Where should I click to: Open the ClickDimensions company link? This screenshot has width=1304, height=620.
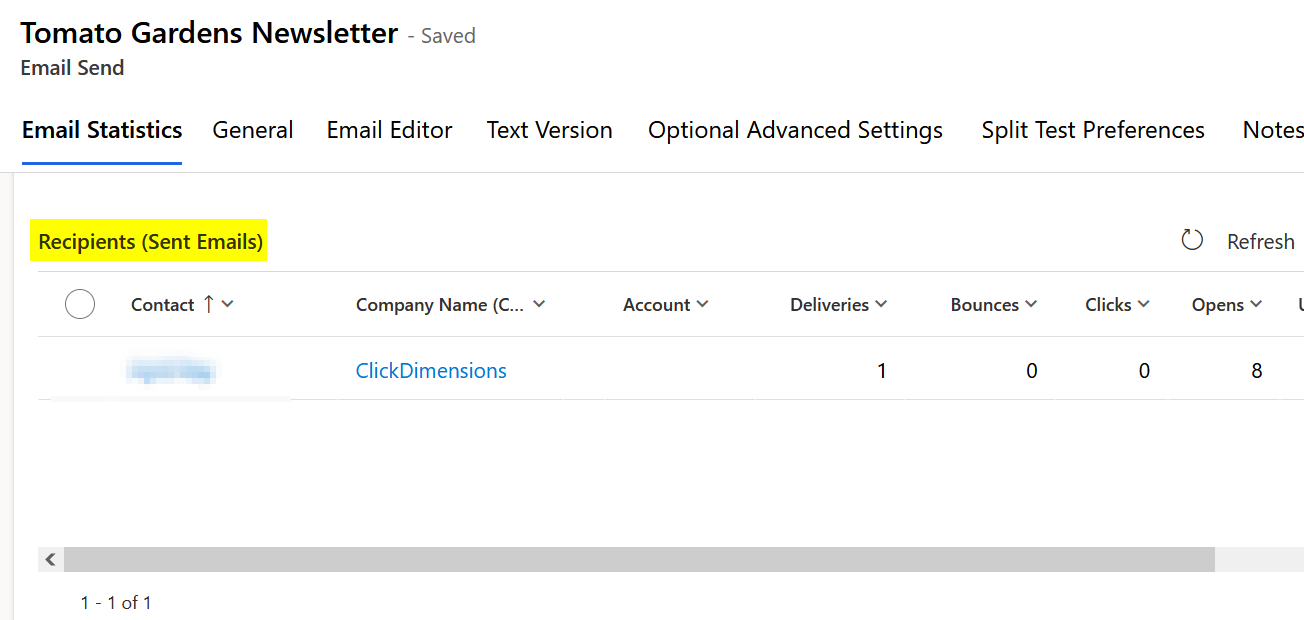431,371
